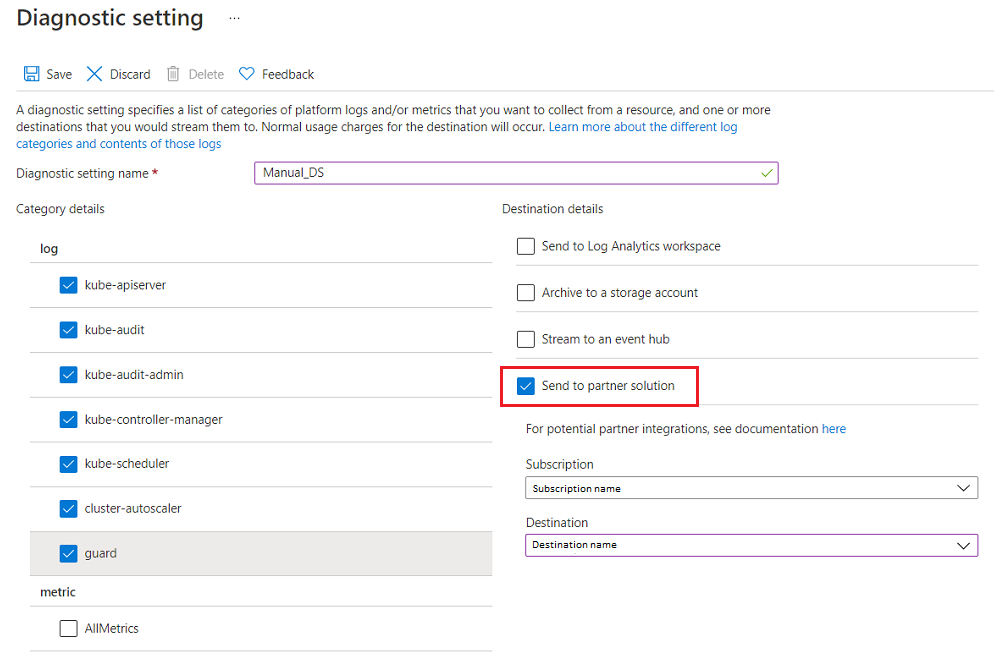Click the Save floppy disk icon
This screenshot has height=666, width=1000.
click(31, 74)
